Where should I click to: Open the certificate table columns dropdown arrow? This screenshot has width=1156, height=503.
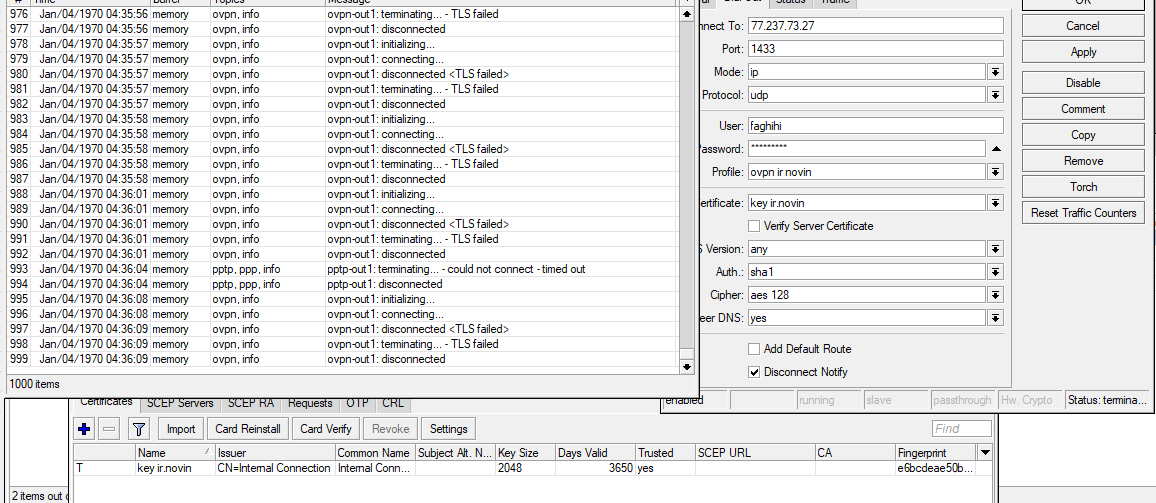coord(985,453)
